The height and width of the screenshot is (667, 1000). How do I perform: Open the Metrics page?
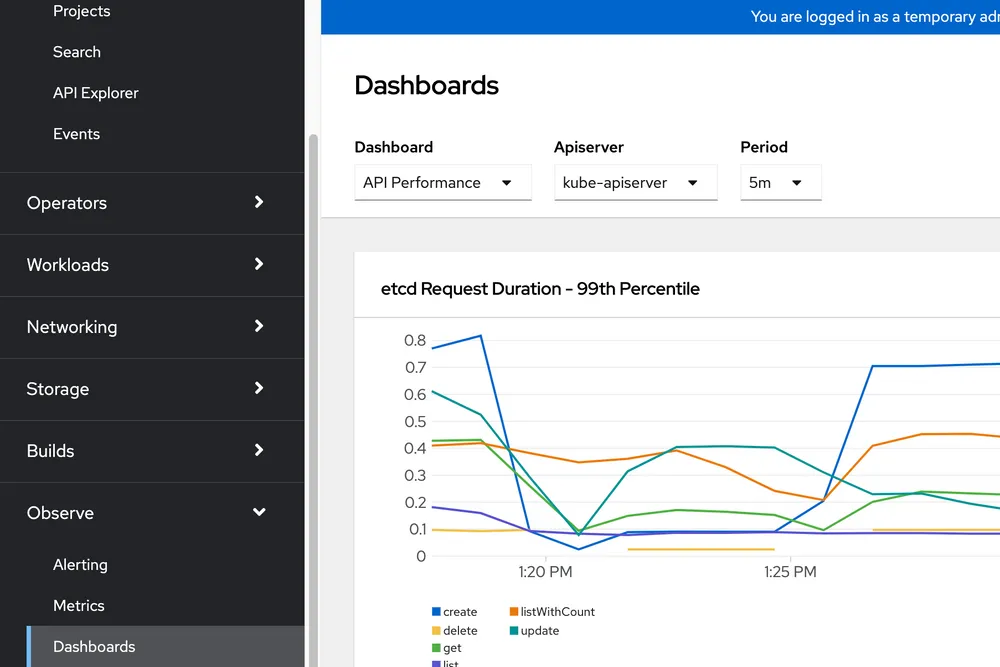tap(79, 605)
